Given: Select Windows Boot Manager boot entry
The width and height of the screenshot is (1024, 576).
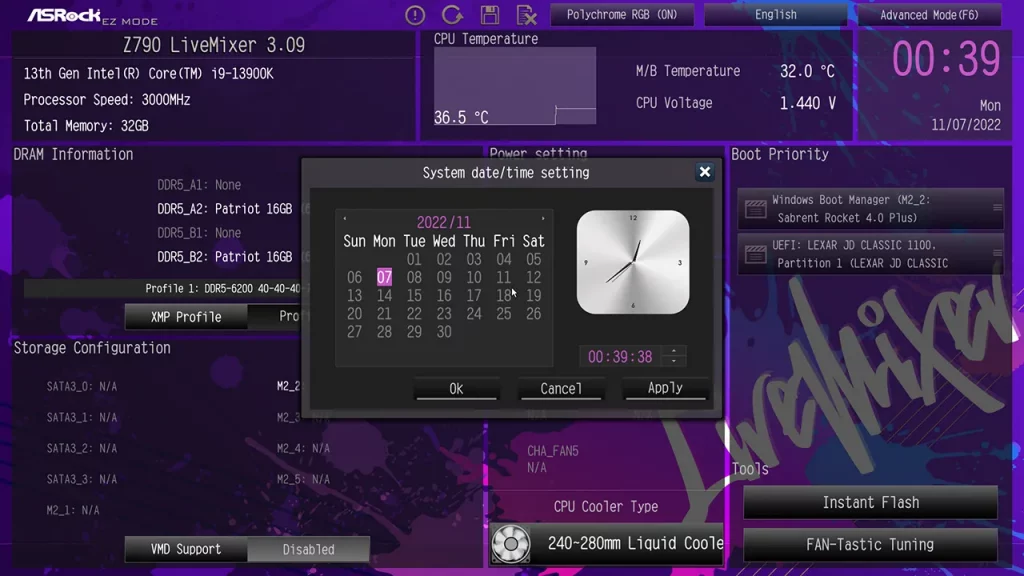Looking at the screenshot, I should click(x=871, y=209).
